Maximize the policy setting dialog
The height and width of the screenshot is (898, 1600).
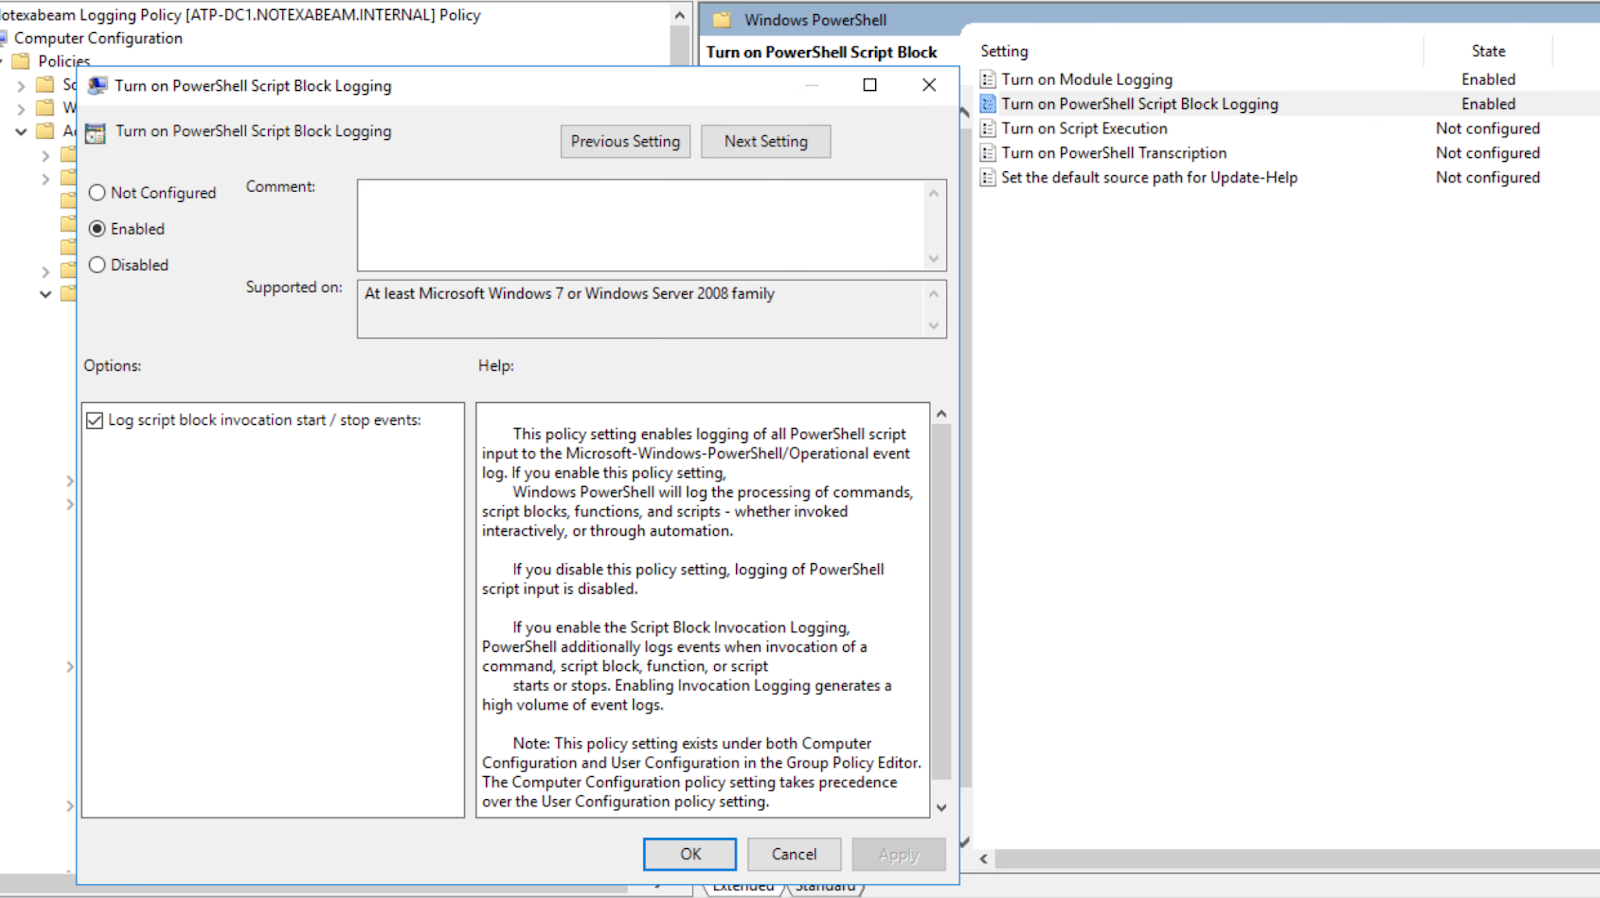(870, 85)
